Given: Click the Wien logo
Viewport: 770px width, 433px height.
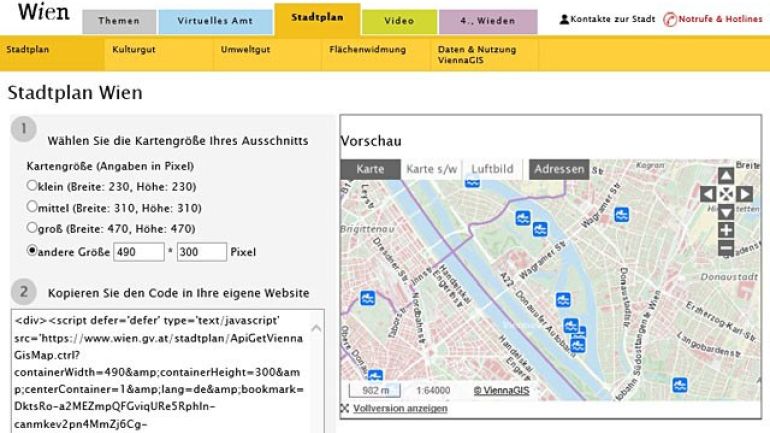Looking at the screenshot, I should point(43,12).
